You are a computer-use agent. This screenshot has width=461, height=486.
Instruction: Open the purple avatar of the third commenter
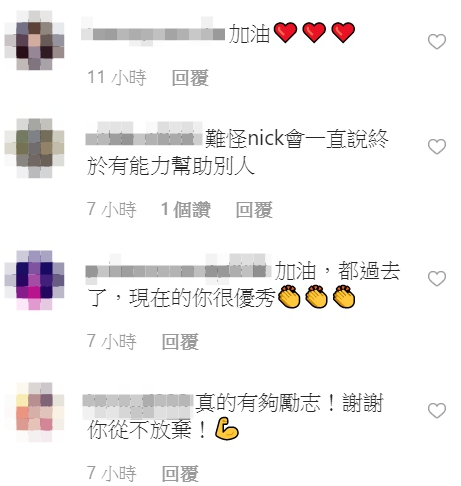(34, 280)
